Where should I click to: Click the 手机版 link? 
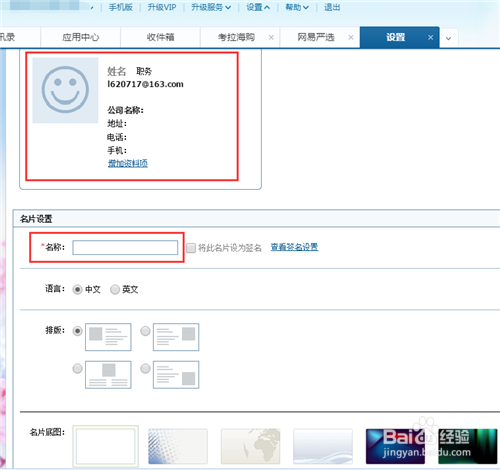(x=120, y=7)
